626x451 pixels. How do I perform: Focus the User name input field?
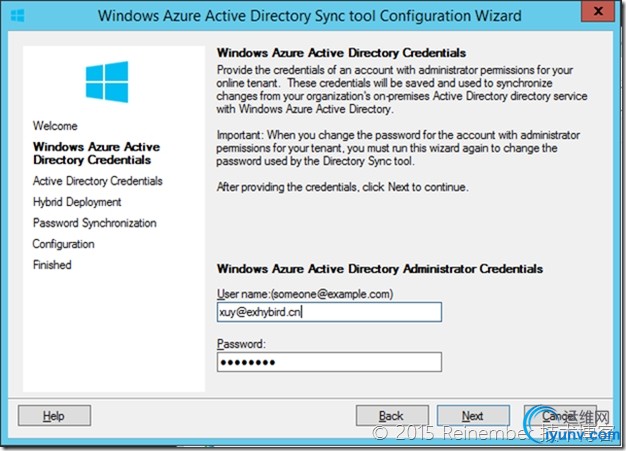(x=329, y=312)
